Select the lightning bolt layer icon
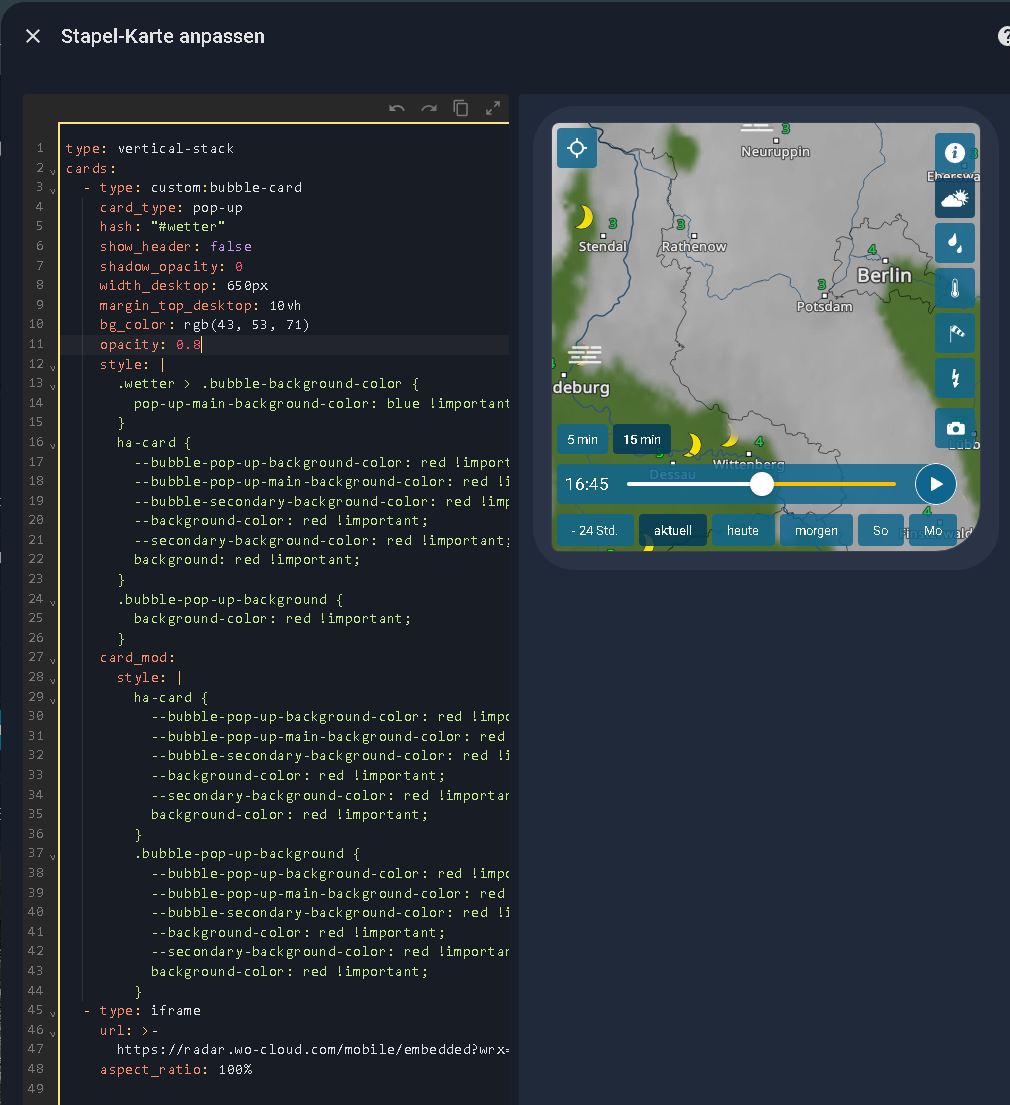Screen dimensions: 1010x1105 pos(955,378)
